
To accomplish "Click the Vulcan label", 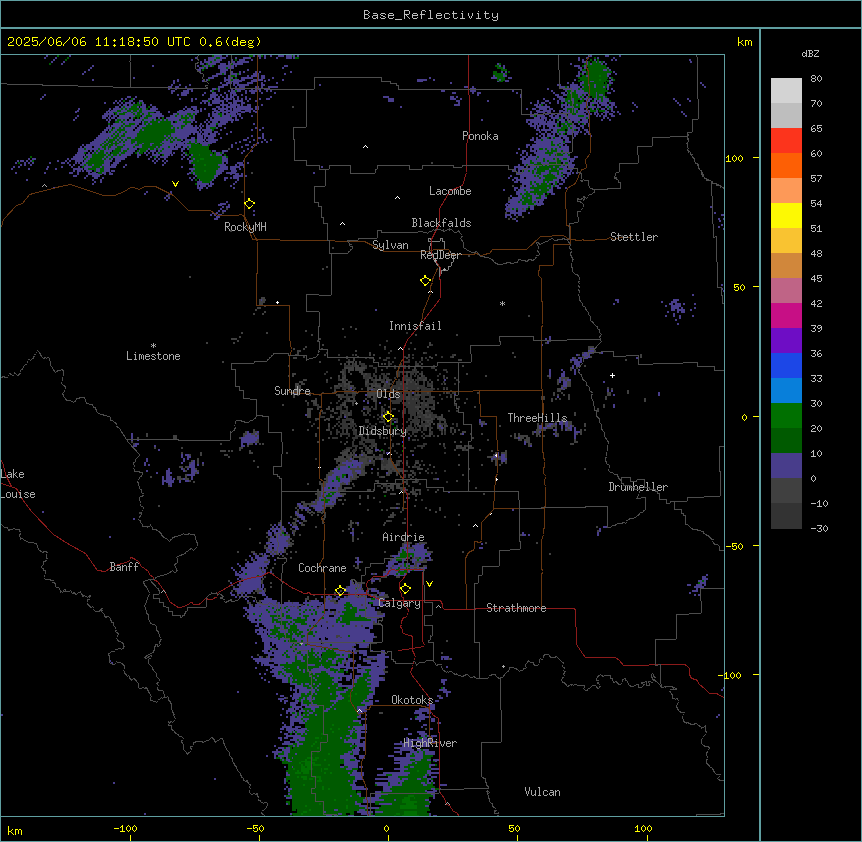I will 543,792.
